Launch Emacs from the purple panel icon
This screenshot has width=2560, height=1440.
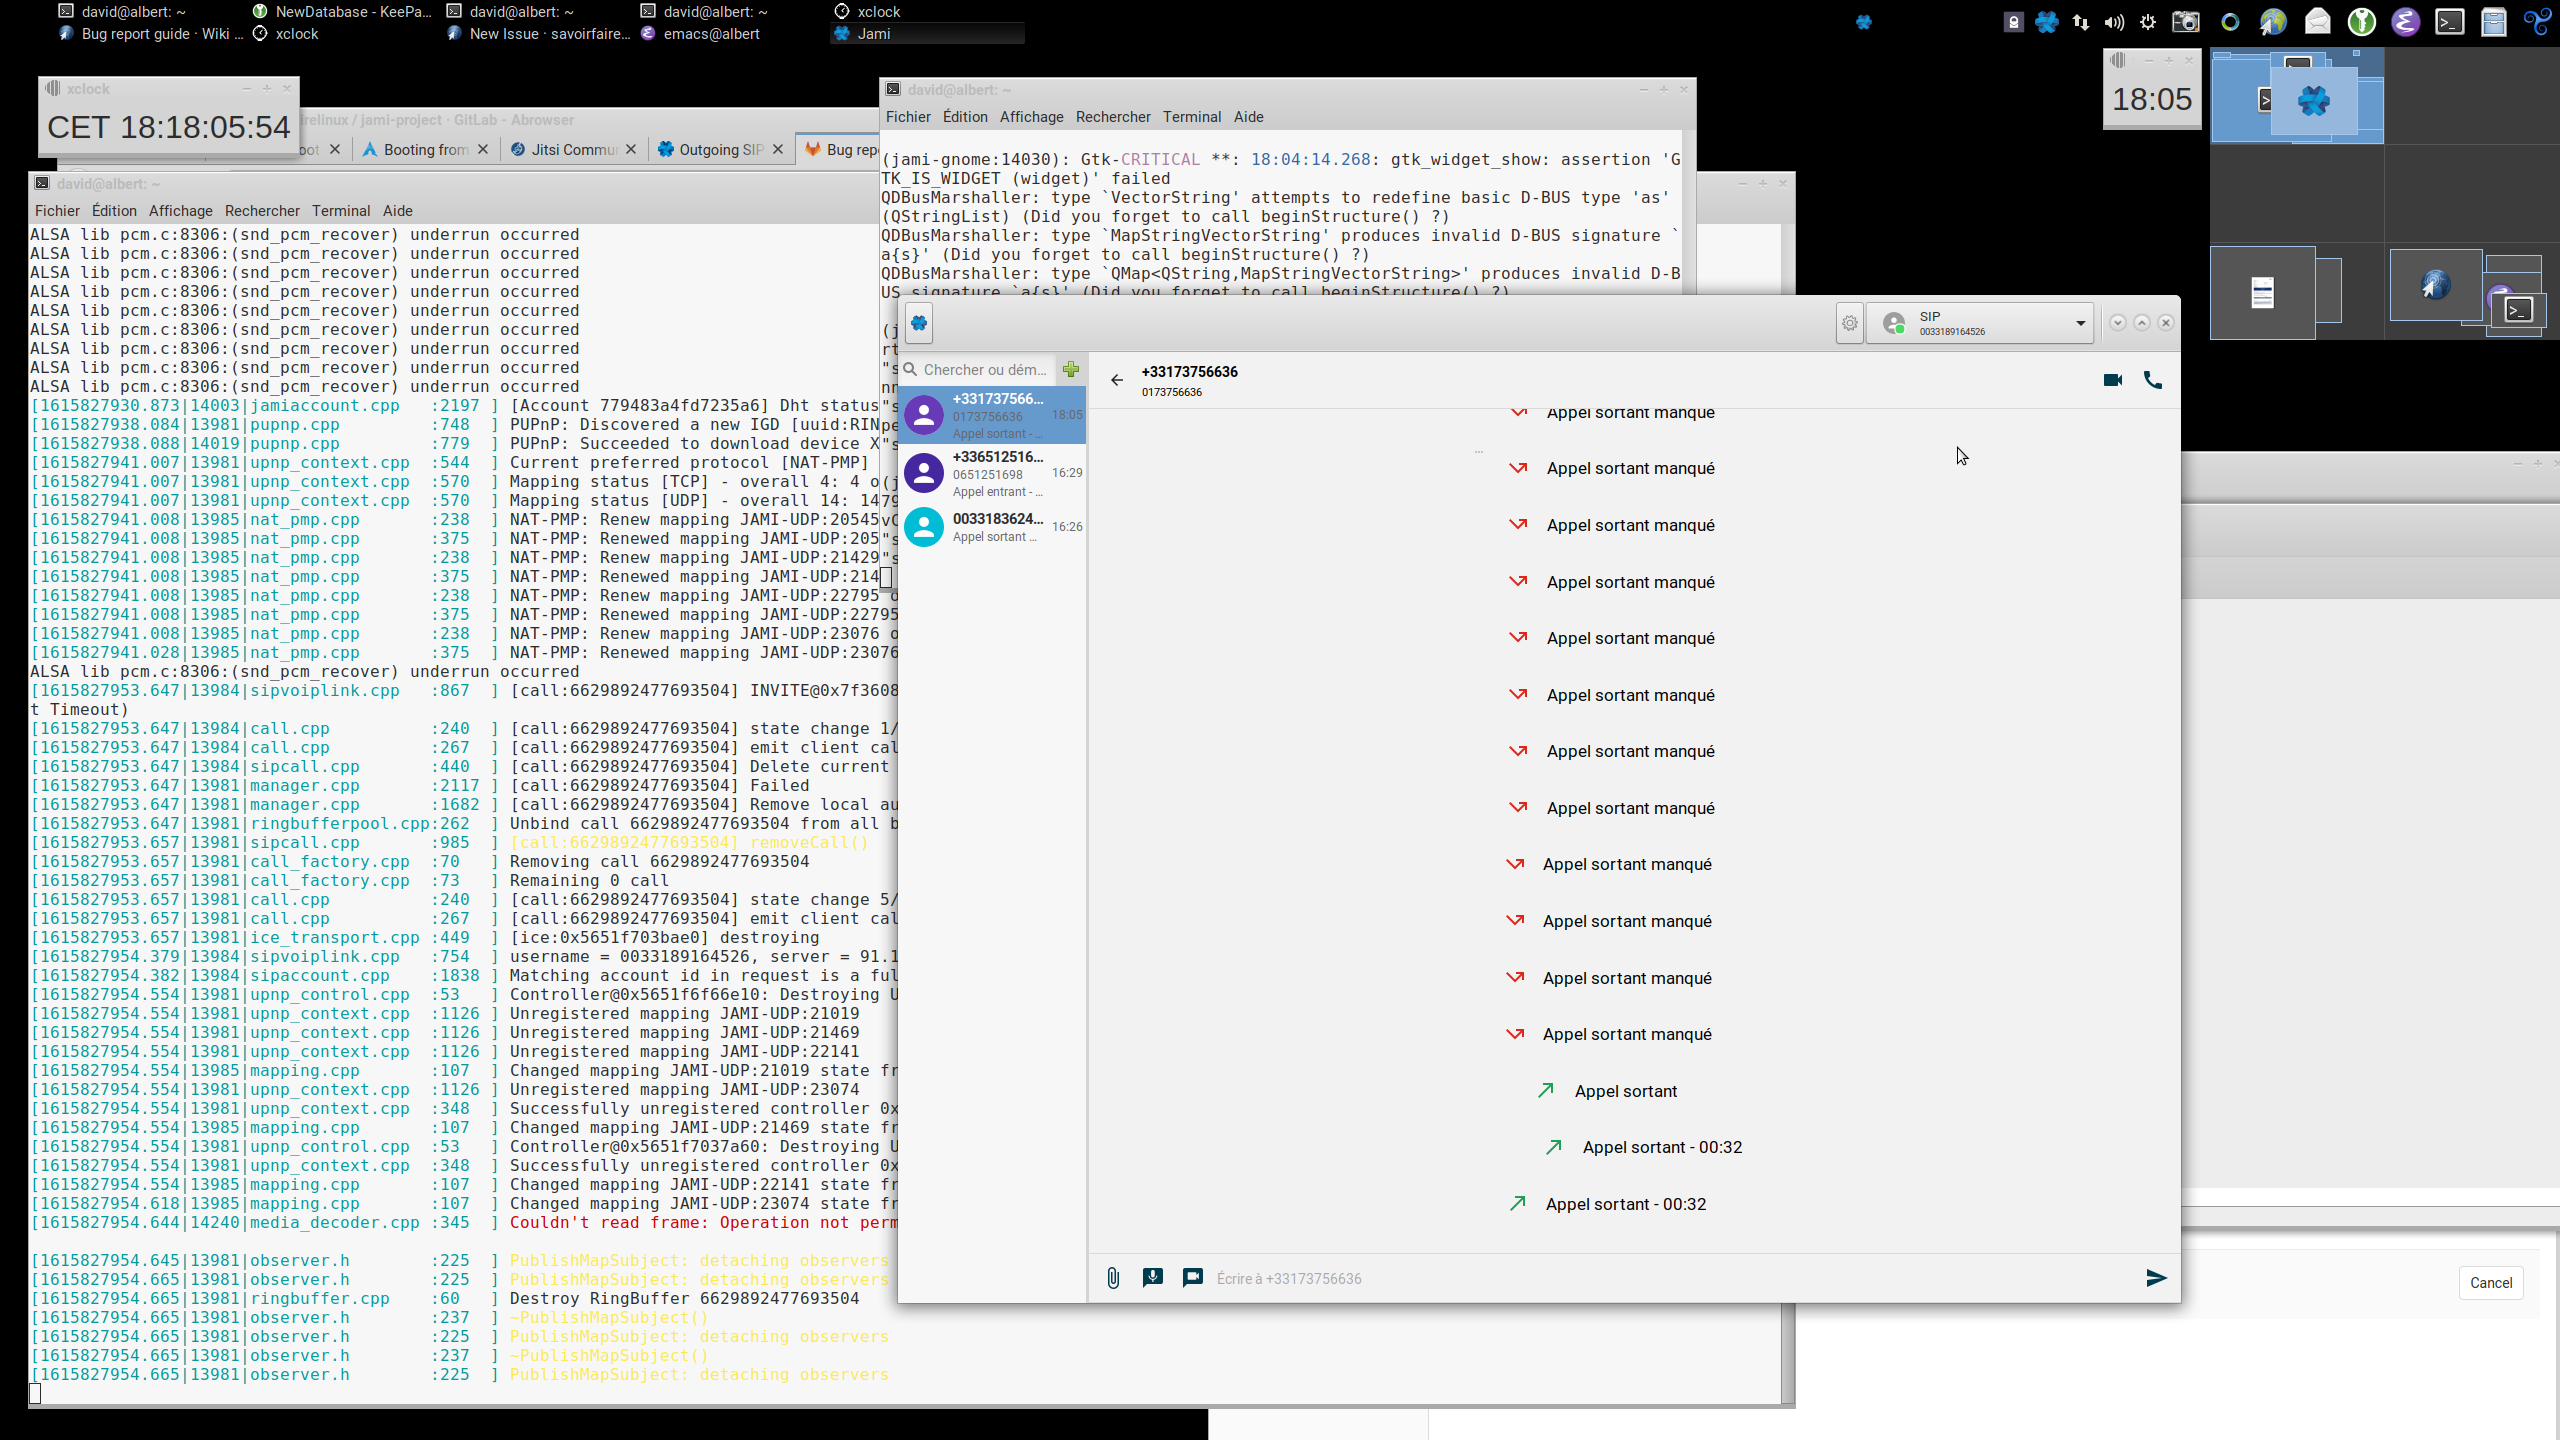(2405, 21)
